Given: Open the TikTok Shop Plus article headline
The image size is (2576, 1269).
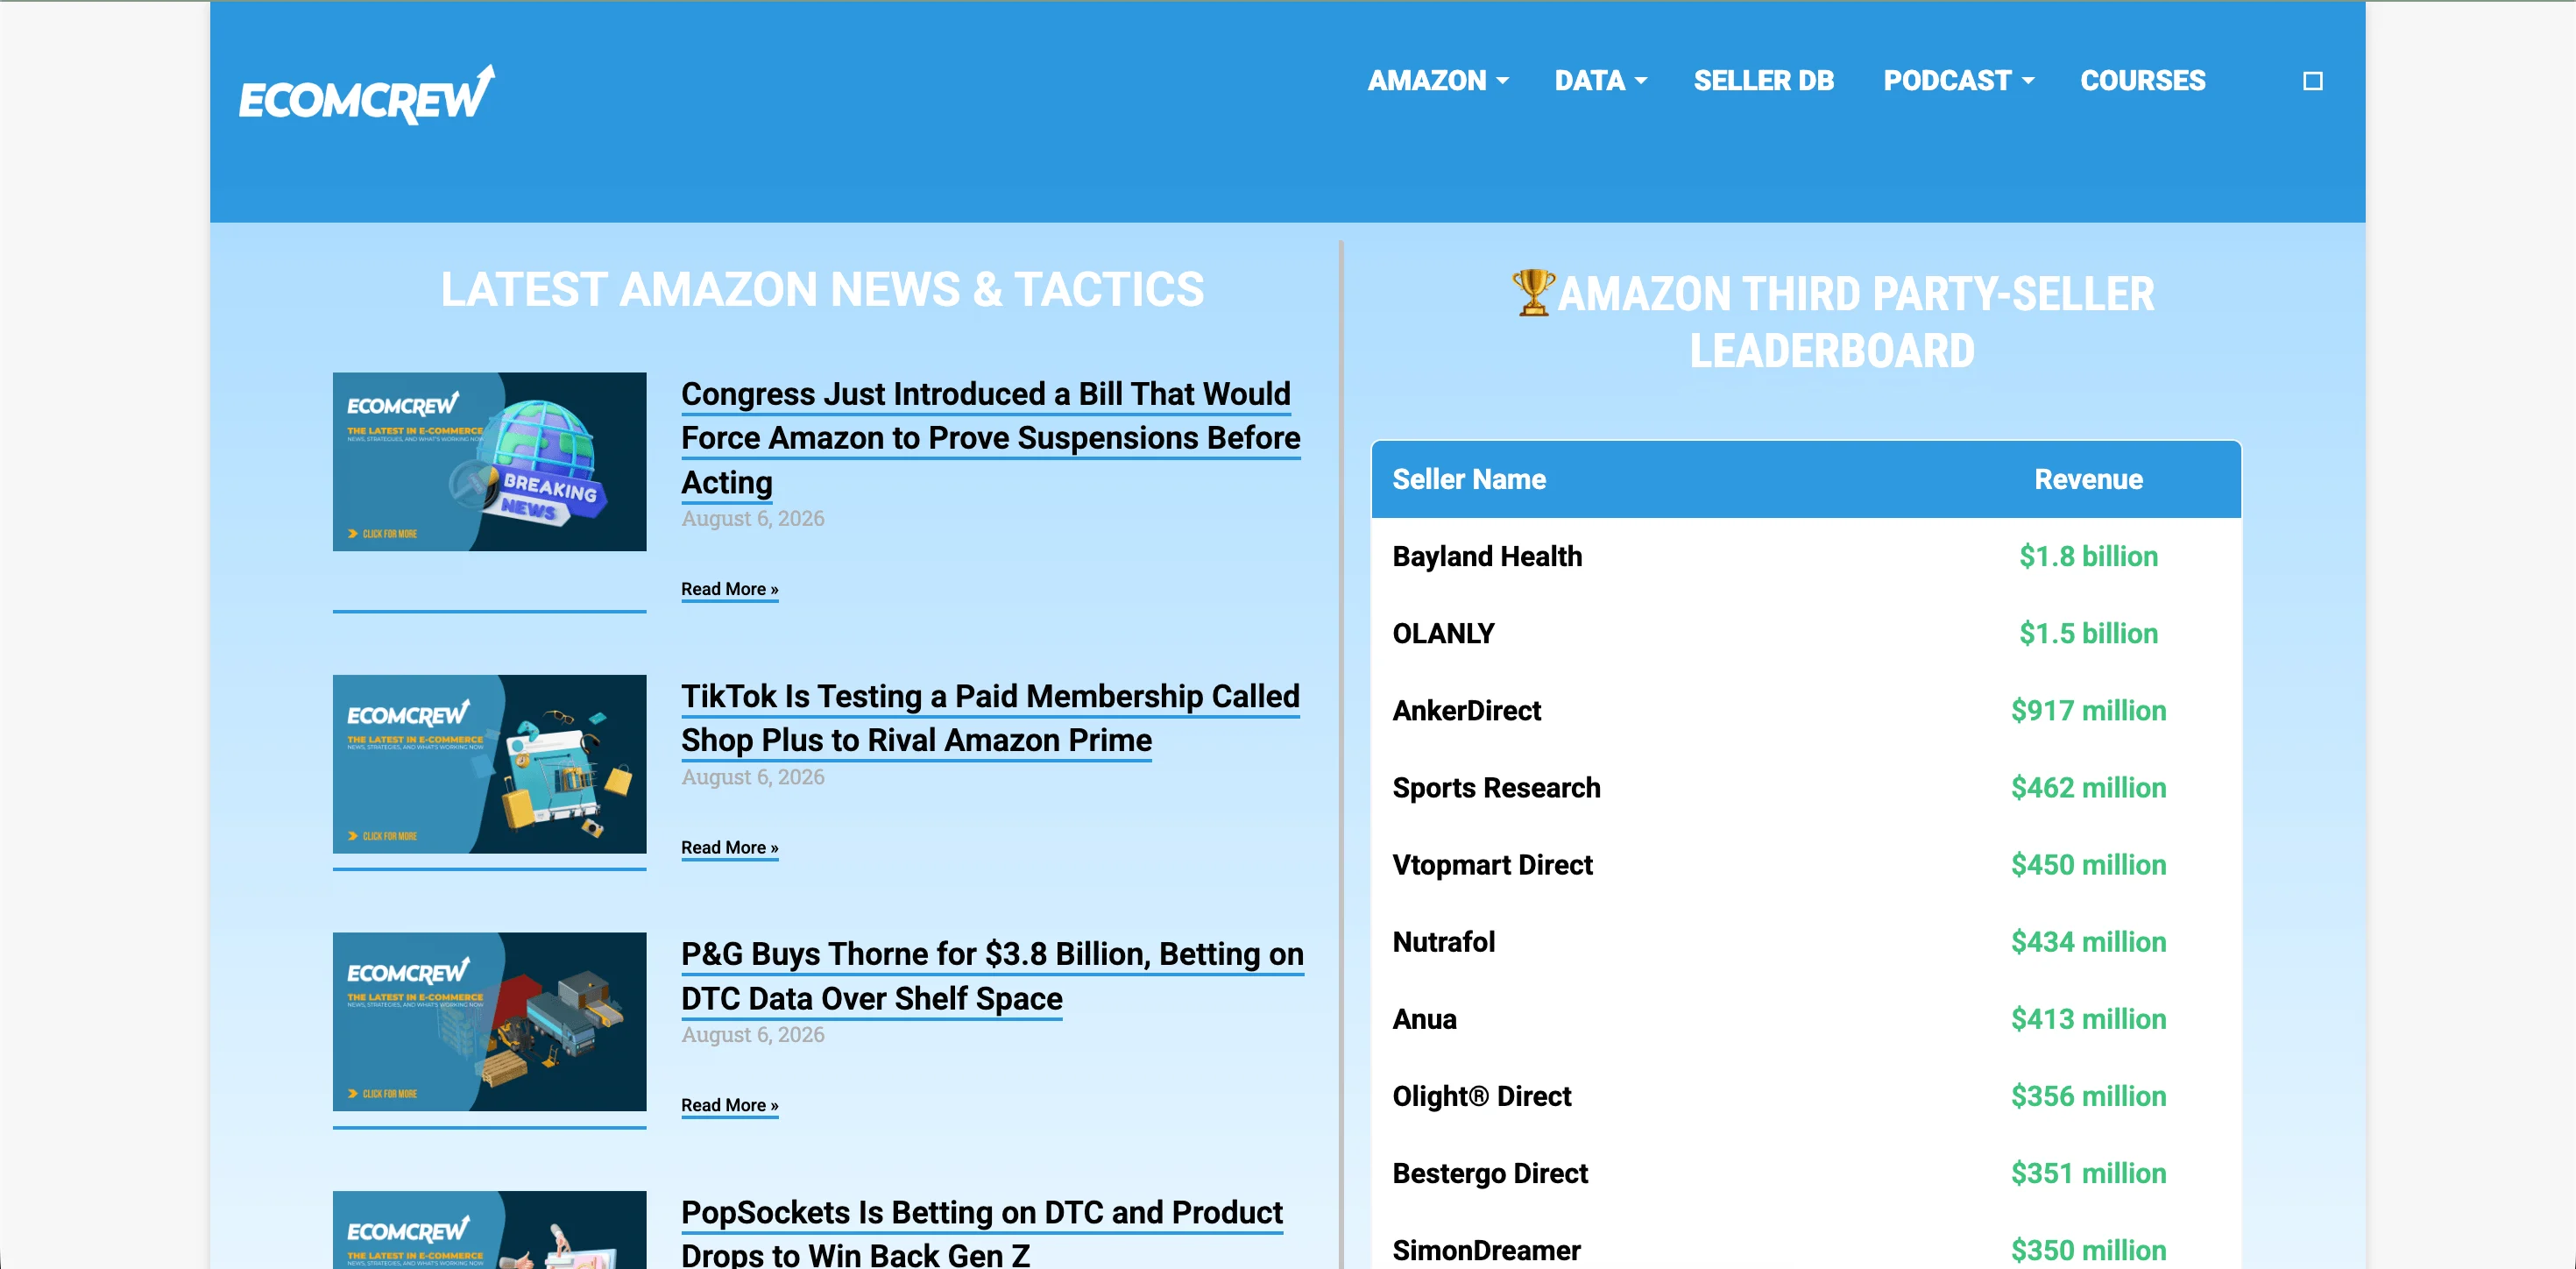Looking at the screenshot, I should [x=990, y=718].
